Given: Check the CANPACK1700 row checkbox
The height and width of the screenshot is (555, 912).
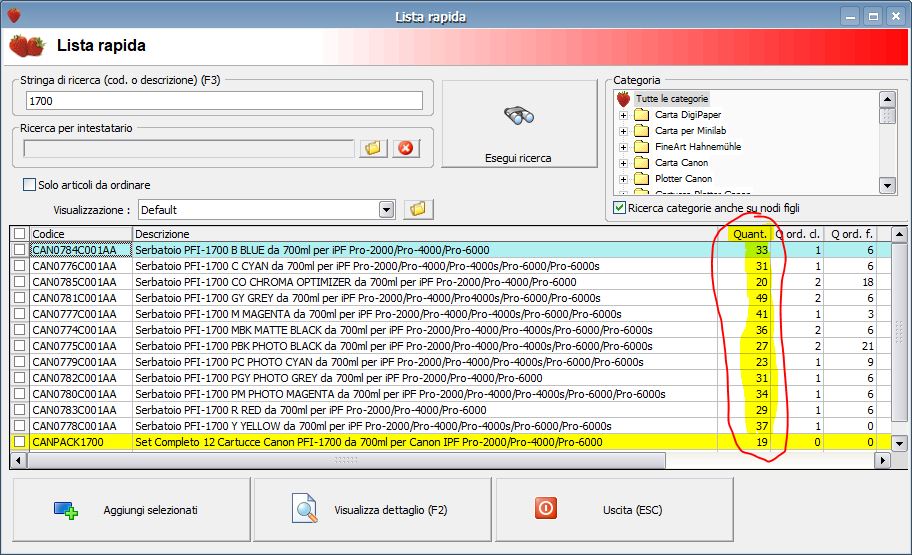Looking at the screenshot, I should (20, 442).
